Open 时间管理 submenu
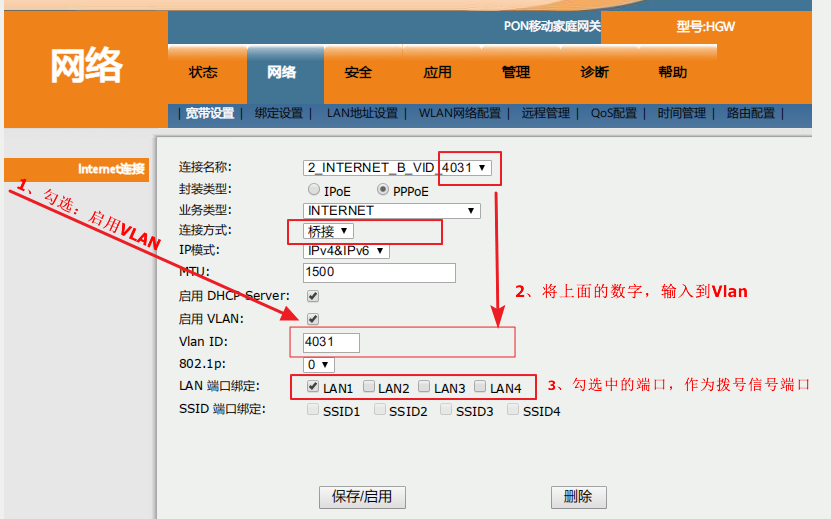The height and width of the screenshot is (519, 831). [682, 113]
